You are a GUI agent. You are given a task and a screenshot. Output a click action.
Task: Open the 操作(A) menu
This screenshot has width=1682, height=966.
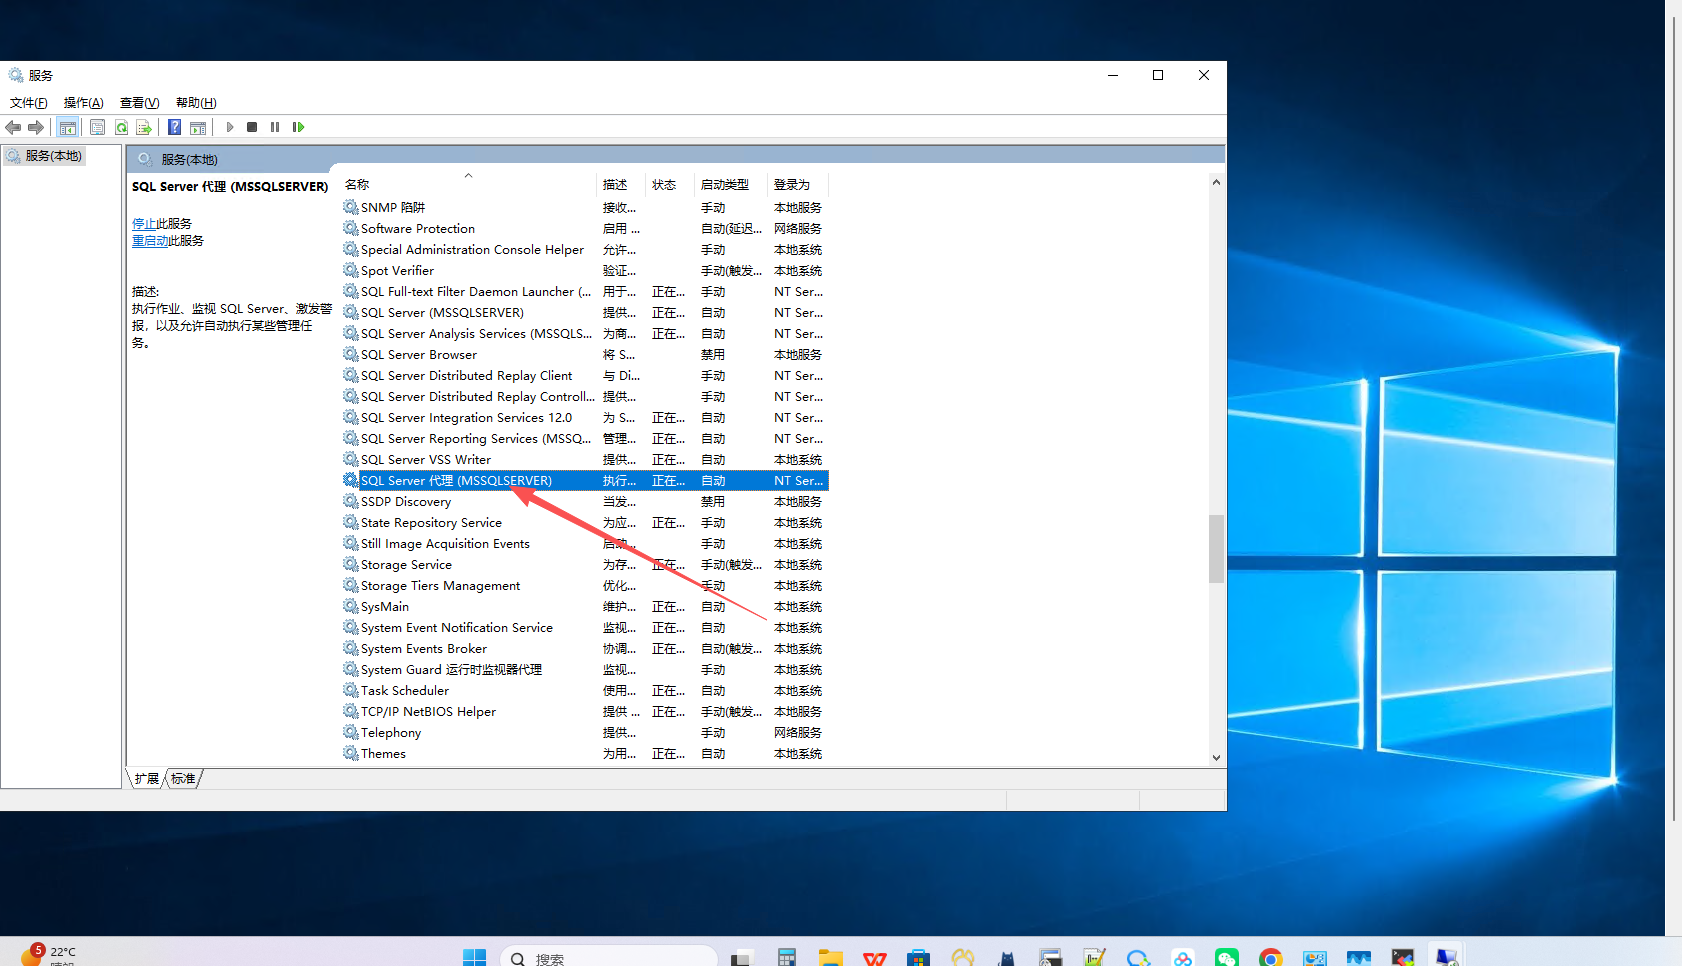84,103
